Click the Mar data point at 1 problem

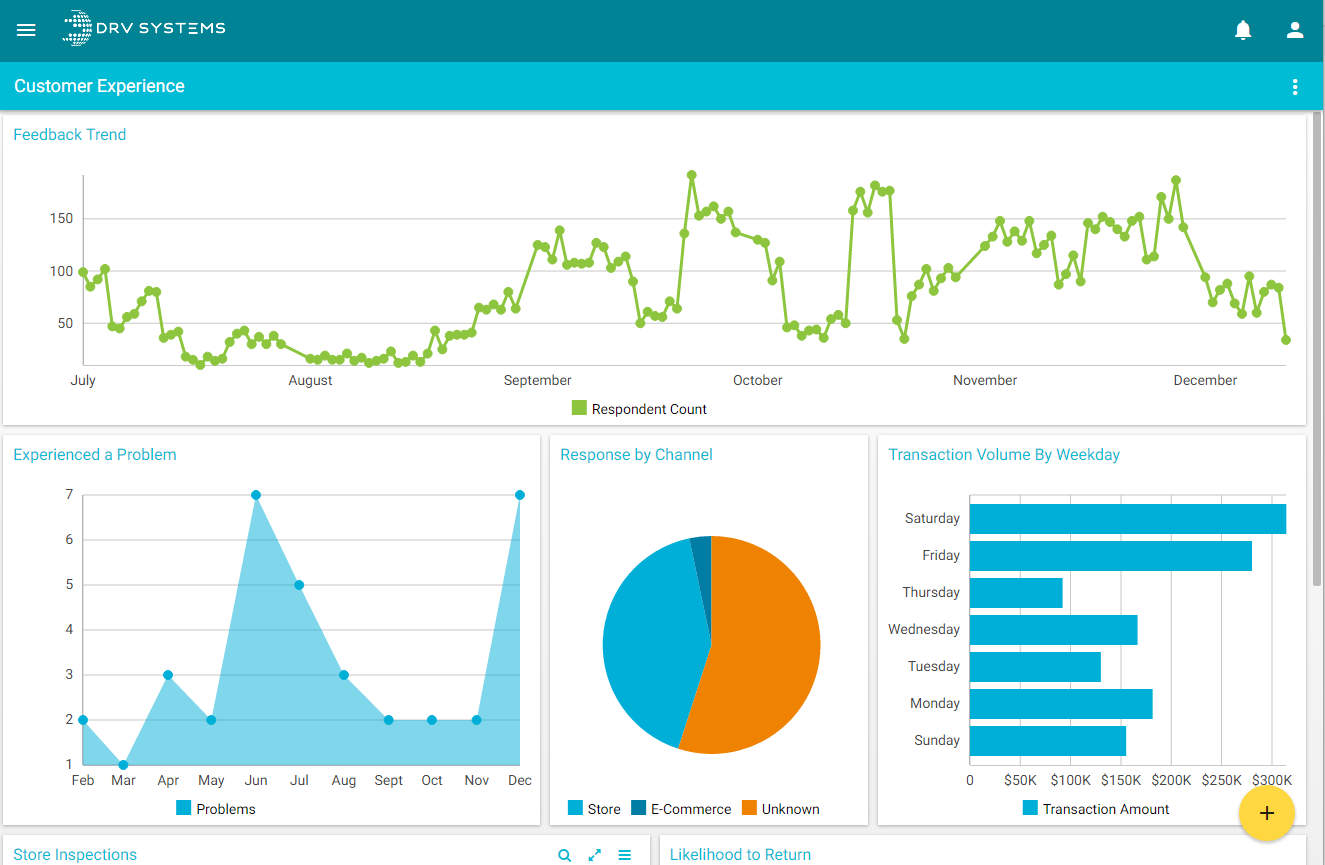[x=123, y=765]
